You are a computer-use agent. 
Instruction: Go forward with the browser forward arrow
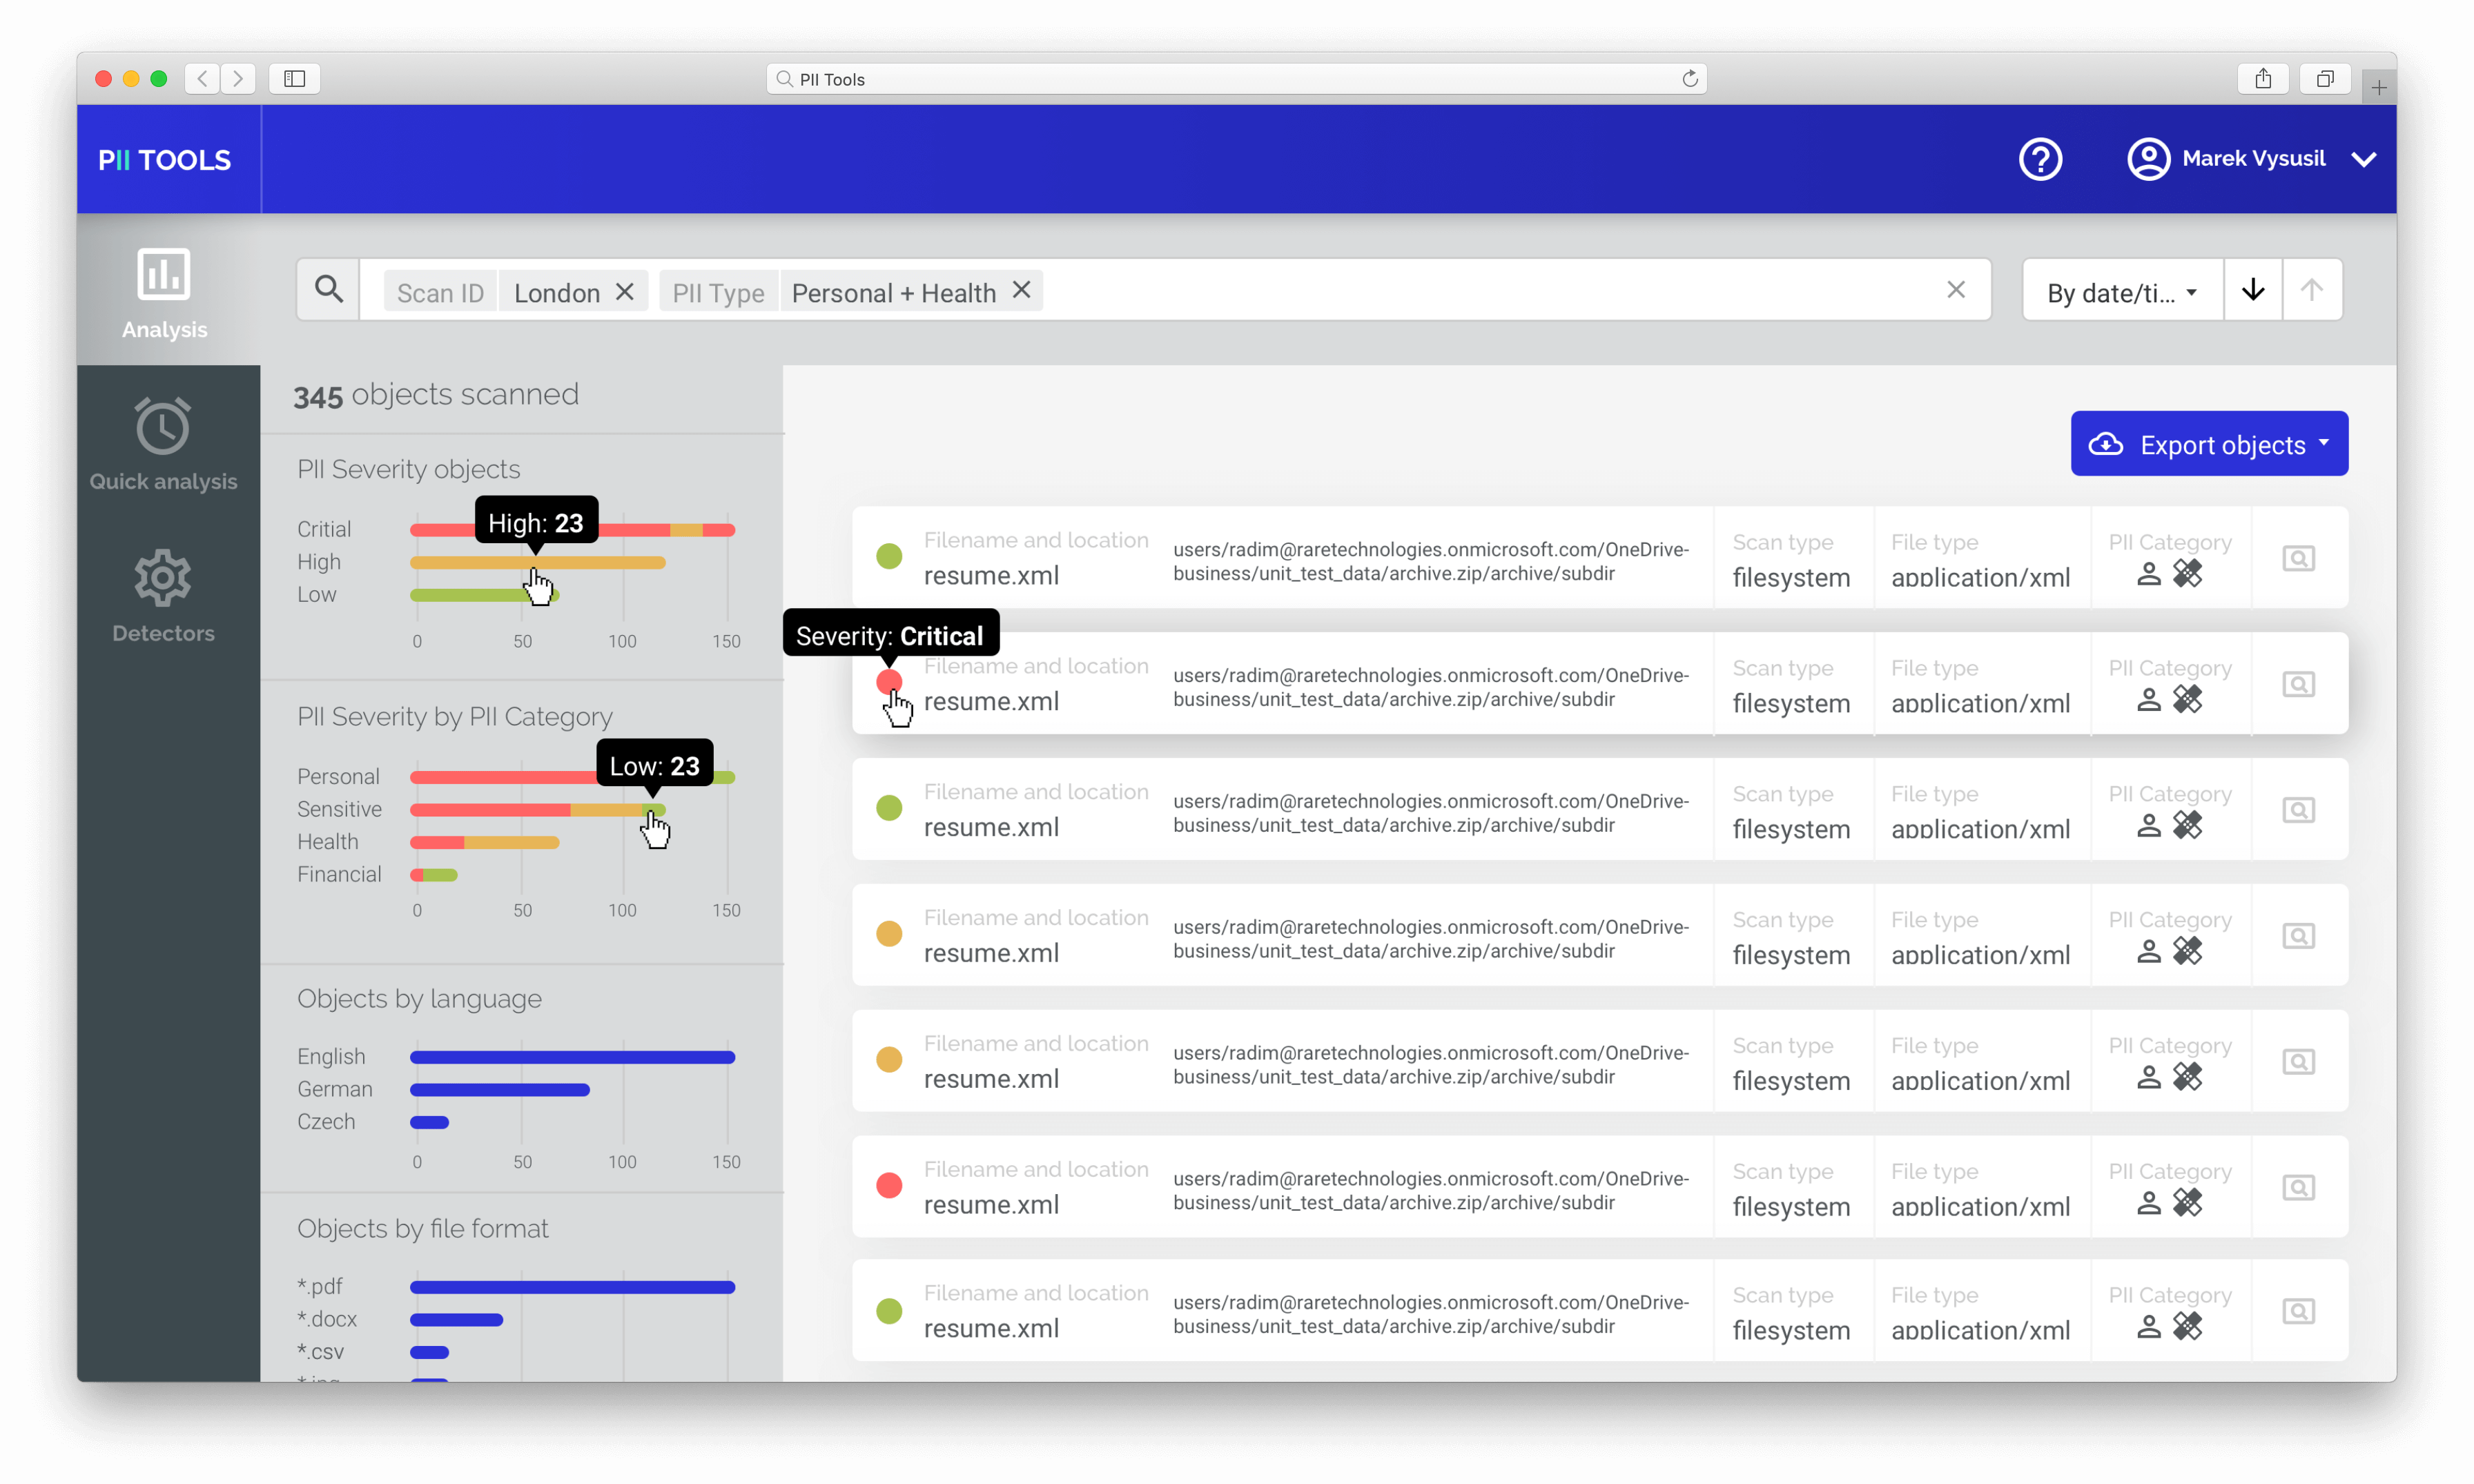238,79
